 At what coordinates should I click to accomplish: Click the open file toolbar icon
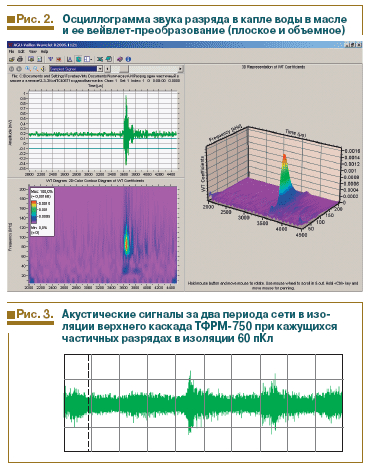[x=12, y=59]
